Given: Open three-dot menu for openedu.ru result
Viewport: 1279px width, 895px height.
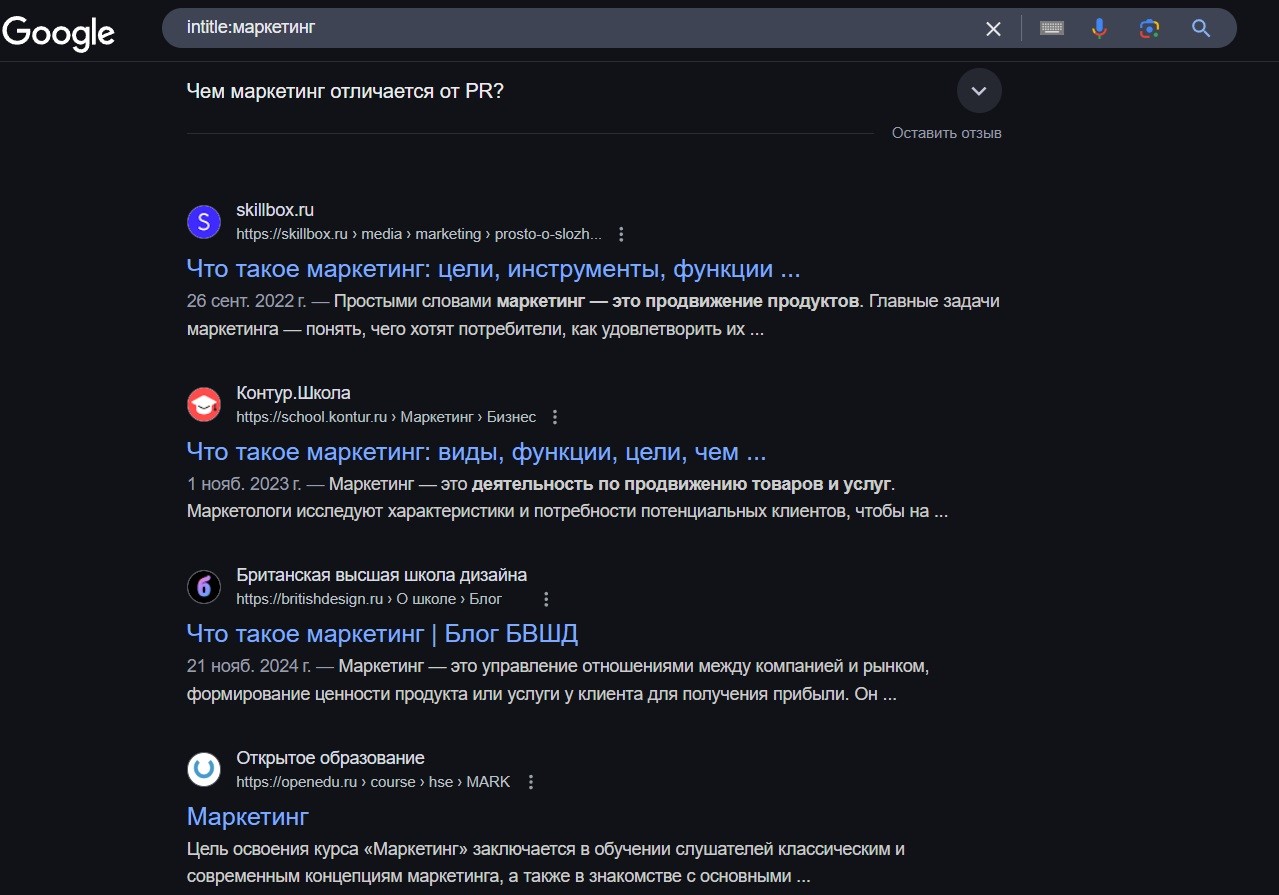Looking at the screenshot, I should [531, 782].
